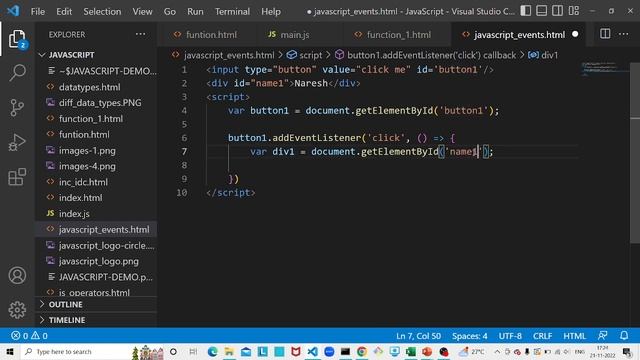Split the editor to the right
Viewport: 640px width, 360px height.
pos(605,34)
